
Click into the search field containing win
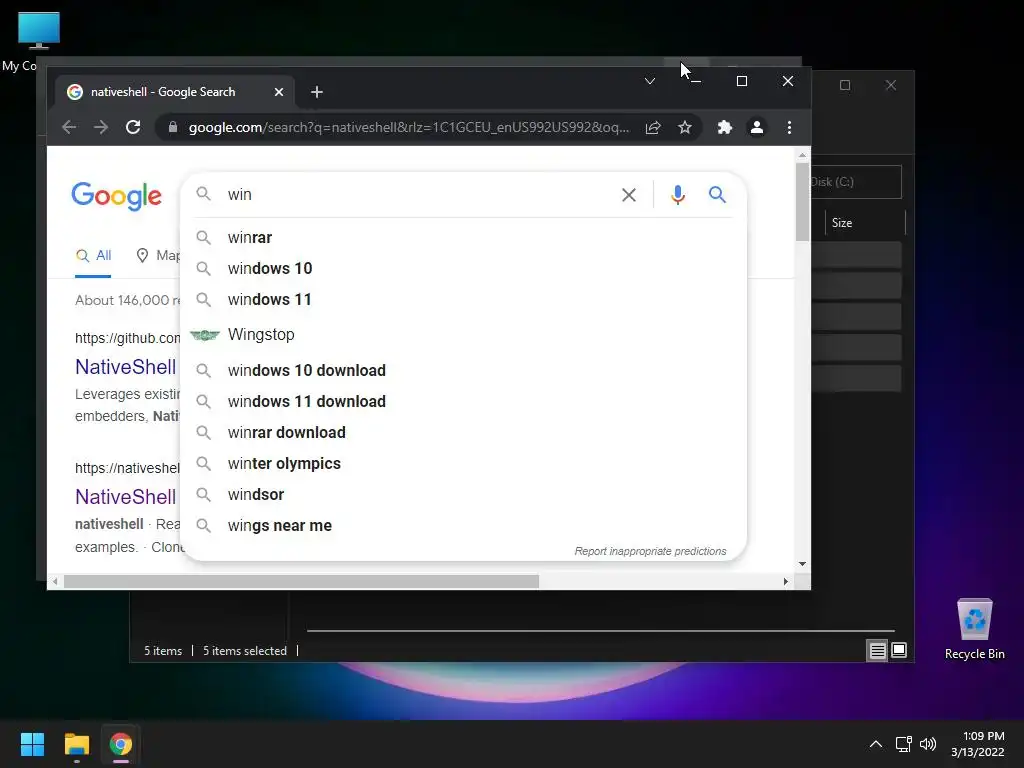418,195
